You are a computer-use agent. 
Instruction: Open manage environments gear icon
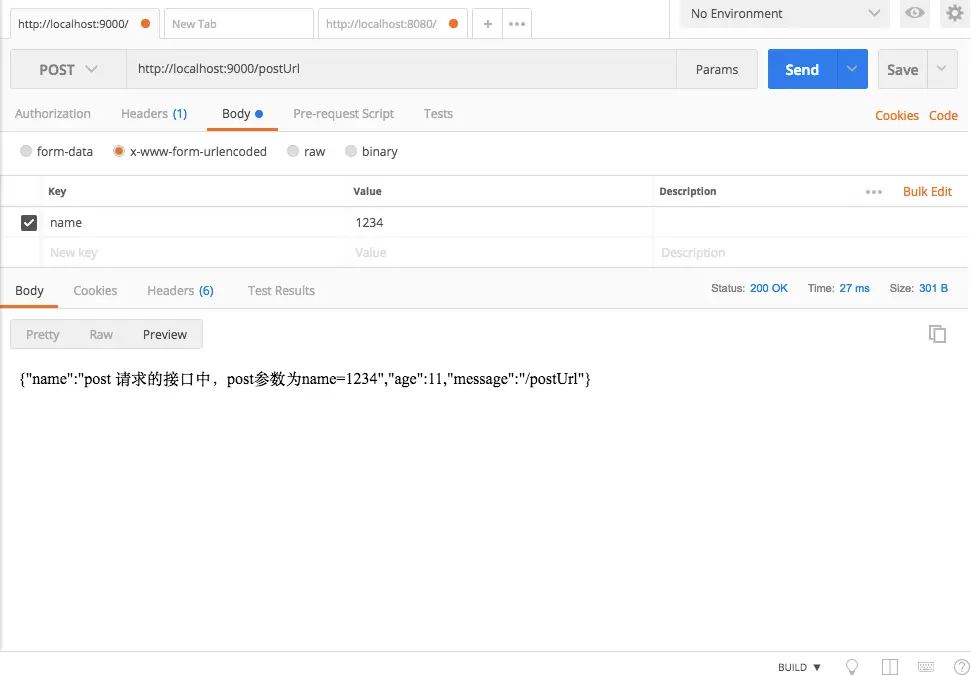click(954, 13)
